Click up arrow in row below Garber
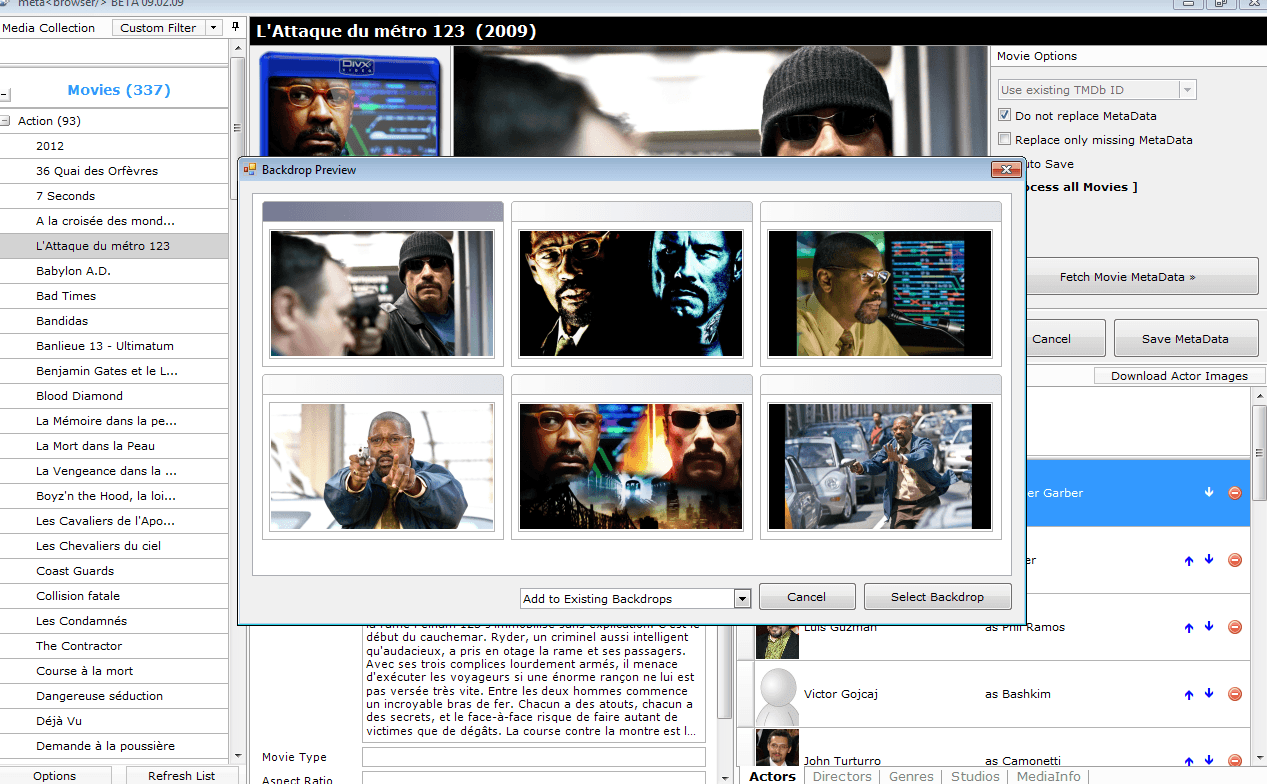This screenshot has height=784, width=1267. click(1189, 561)
